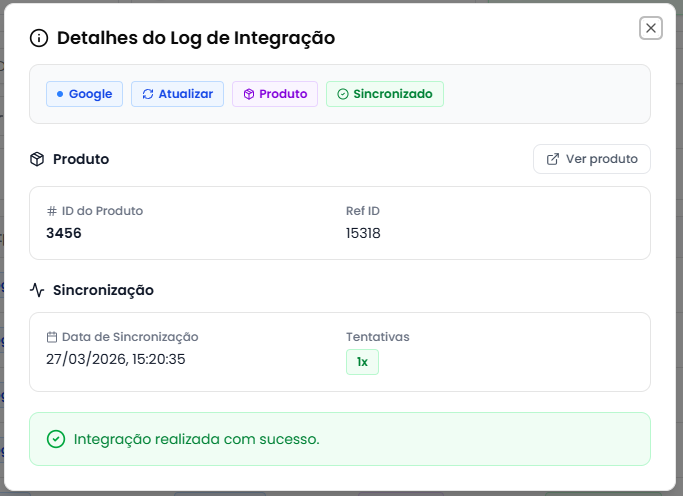Click the cube icon in Produto badge

(x=249, y=94)
